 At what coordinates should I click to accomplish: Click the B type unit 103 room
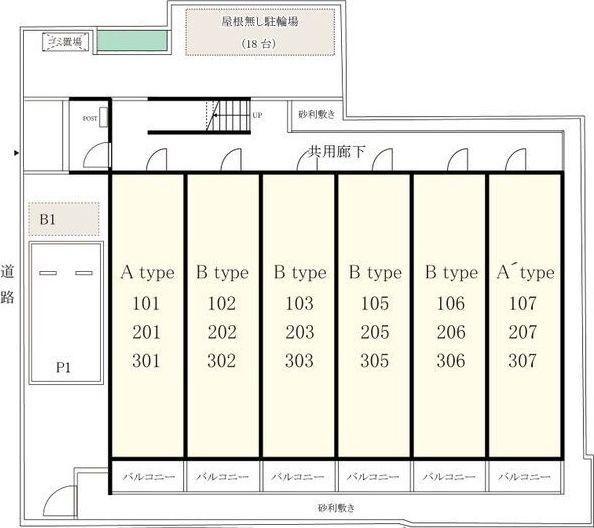(x=299, y=315)
